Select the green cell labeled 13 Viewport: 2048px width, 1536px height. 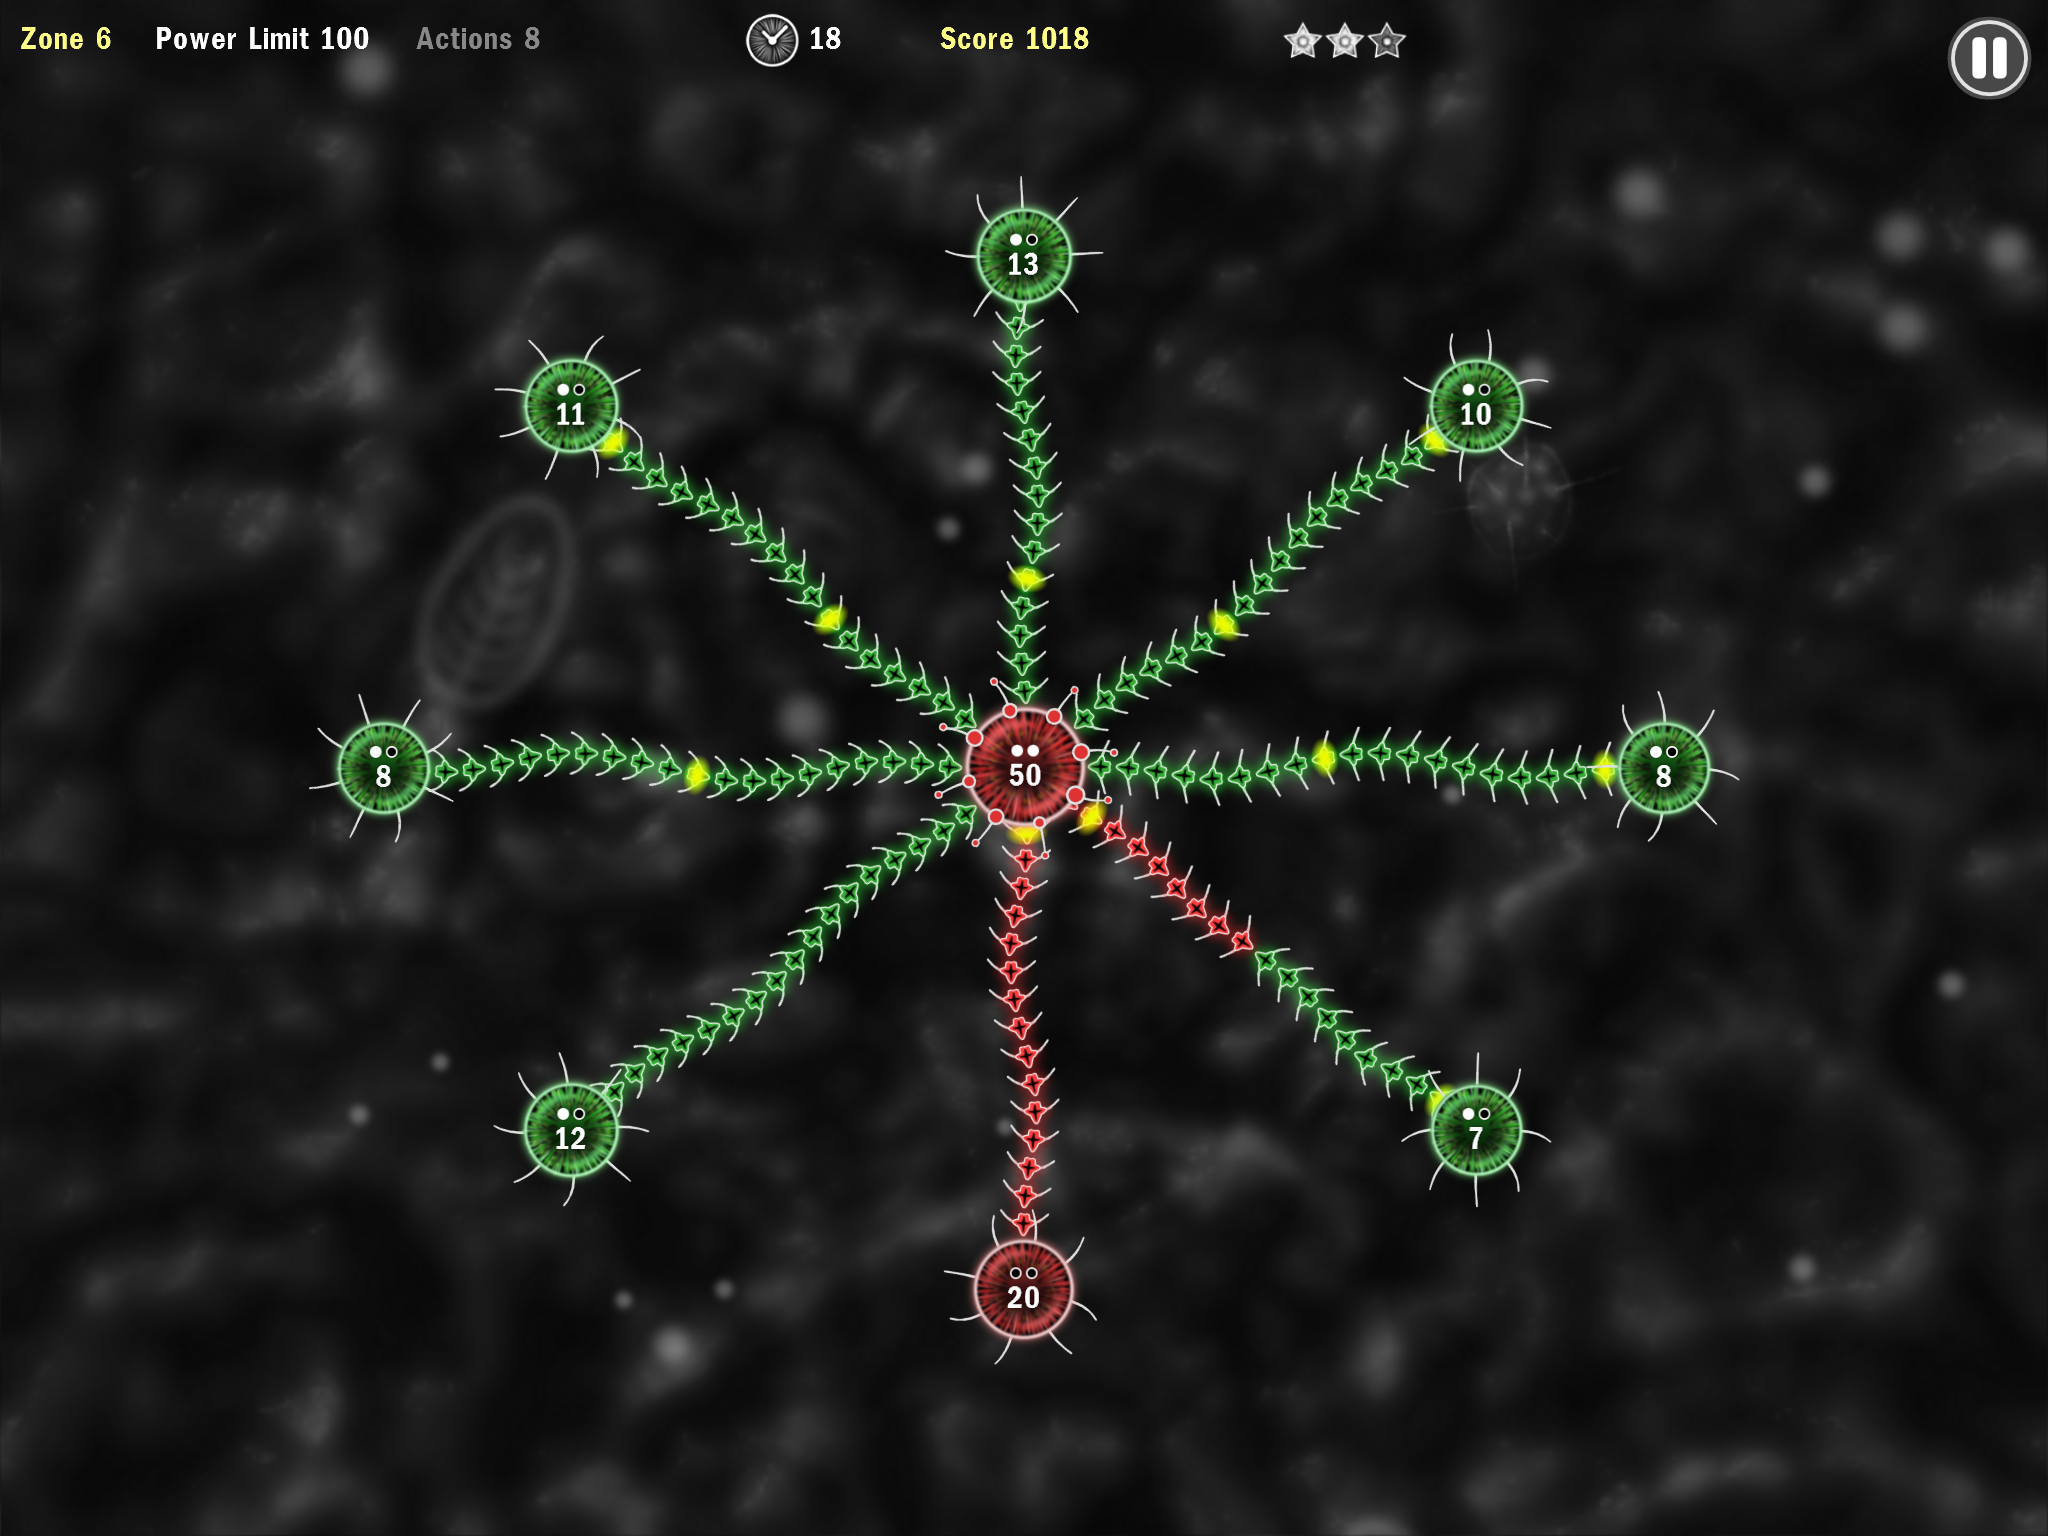point(1023,256)
